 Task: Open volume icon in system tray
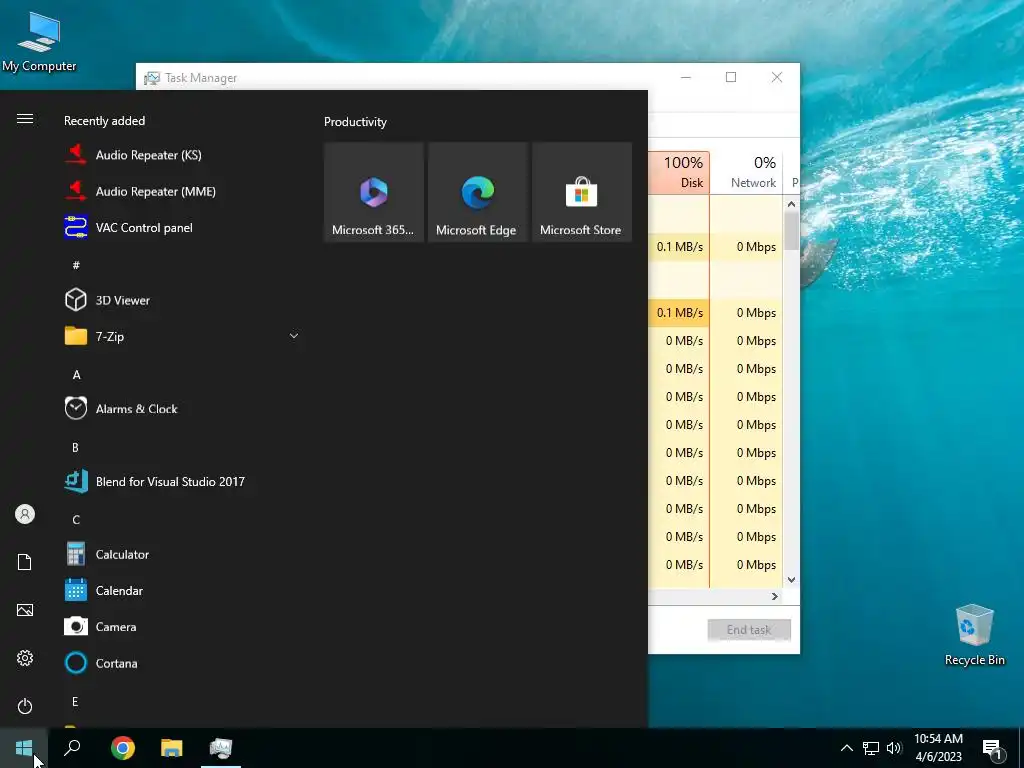pyautogui.click(x=893, y=748)
